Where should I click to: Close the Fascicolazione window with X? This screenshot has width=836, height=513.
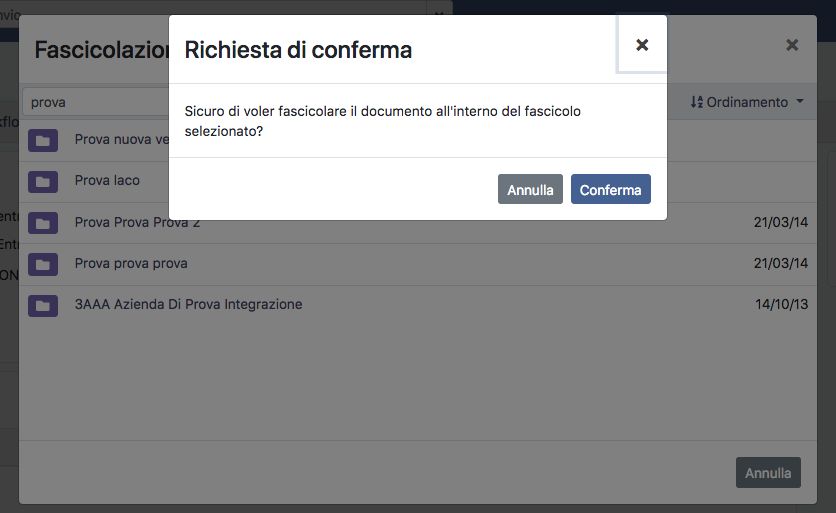(792, 45)
